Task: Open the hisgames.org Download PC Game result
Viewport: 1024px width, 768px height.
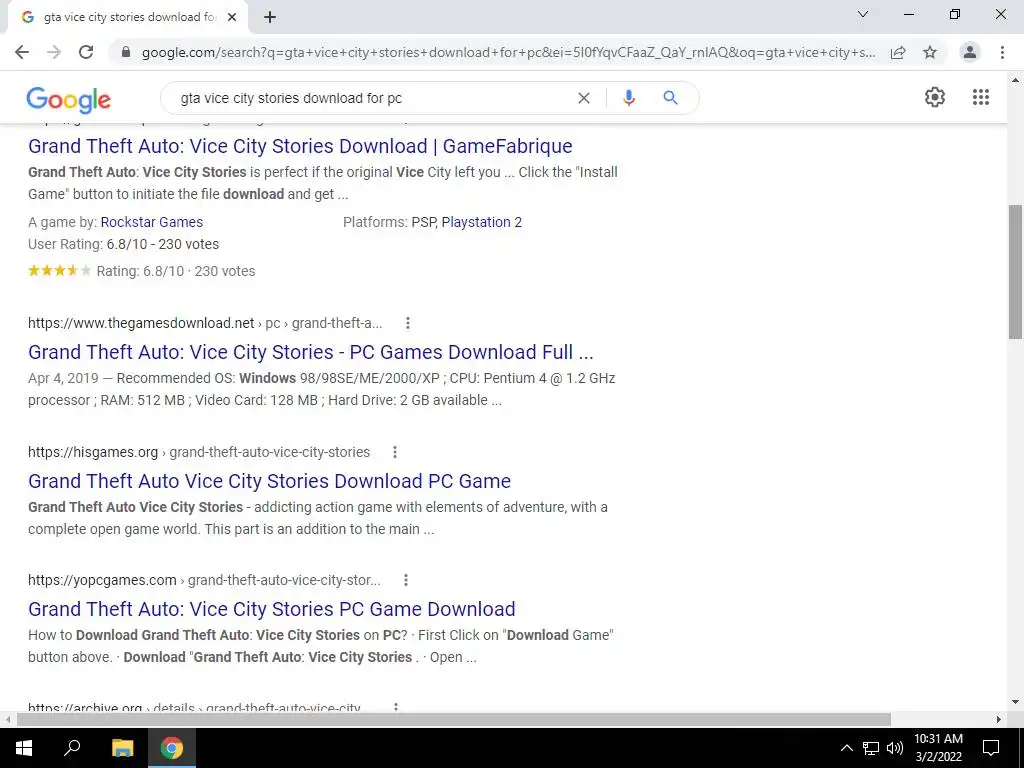Action: [x=270, y=481]
